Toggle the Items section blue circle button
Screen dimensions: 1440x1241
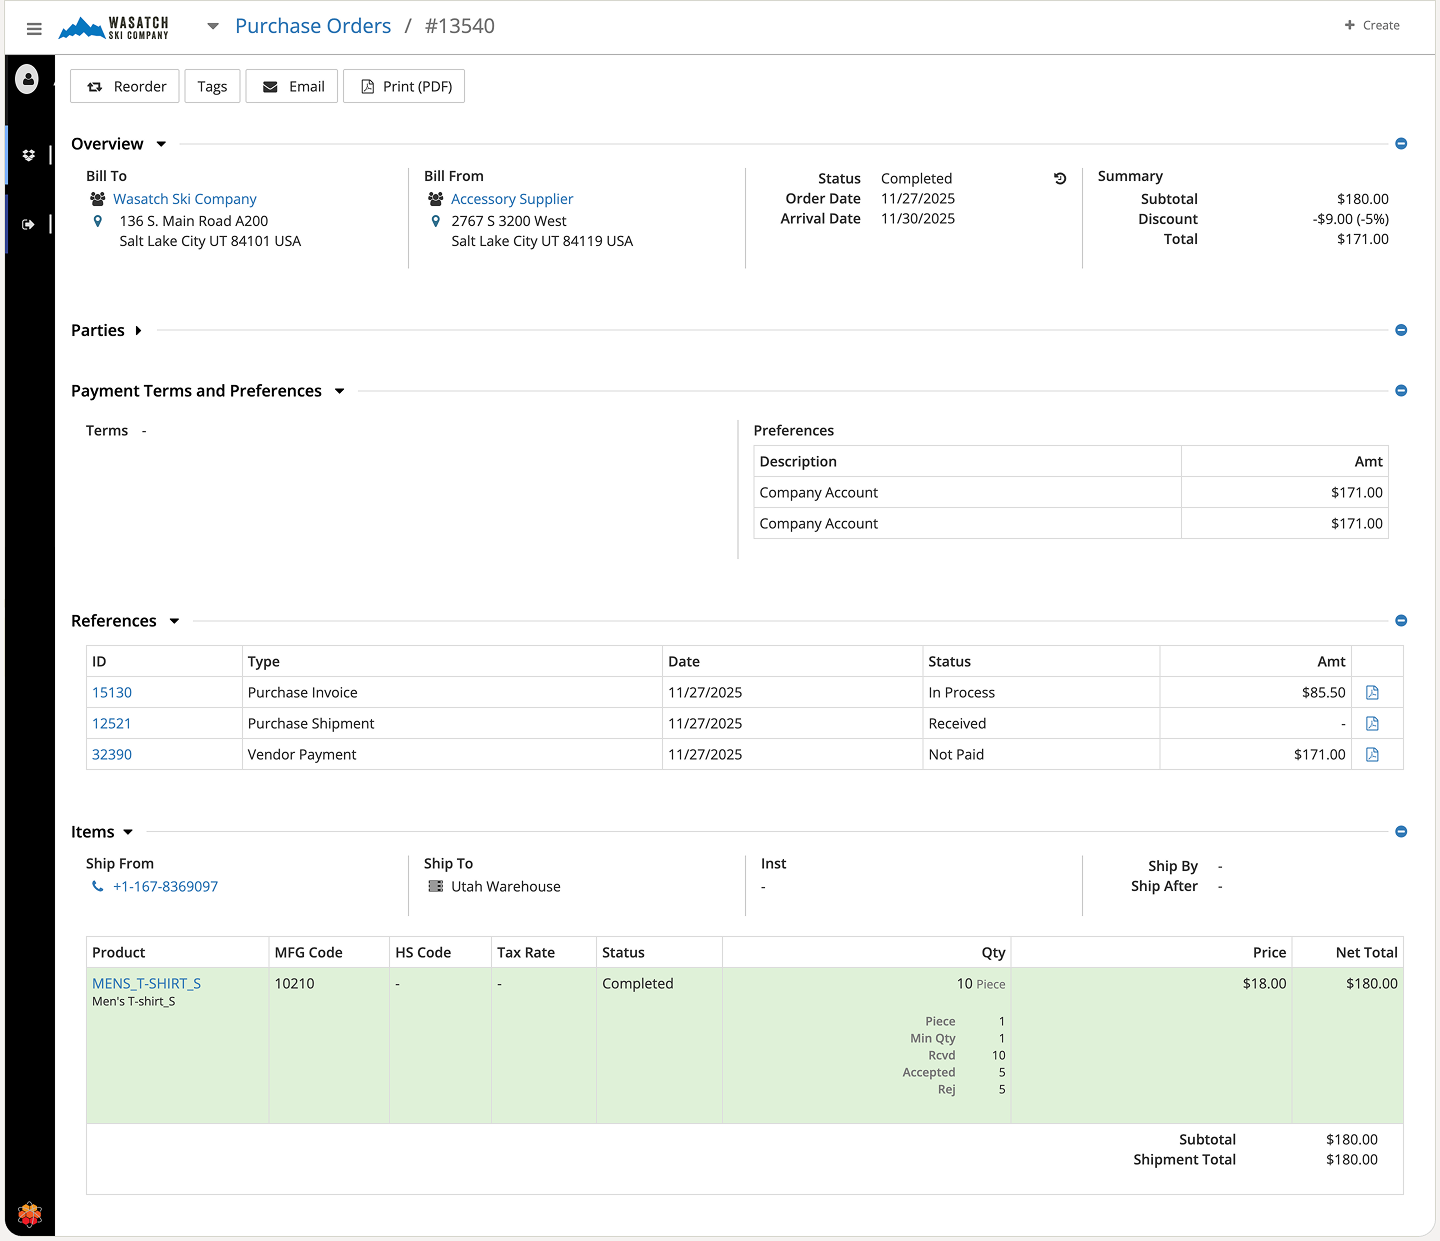coord(1401,832)
